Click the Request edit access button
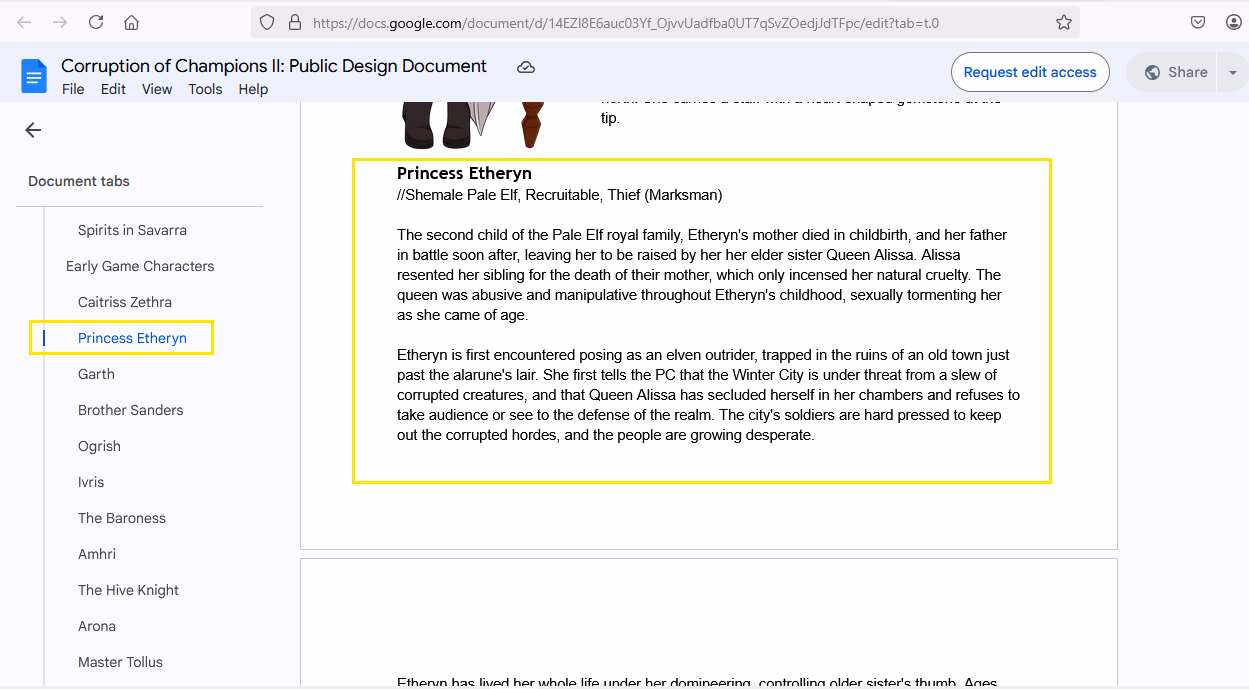The width and height of the screenshot is (1249, 689). (x=1029, y=72)
